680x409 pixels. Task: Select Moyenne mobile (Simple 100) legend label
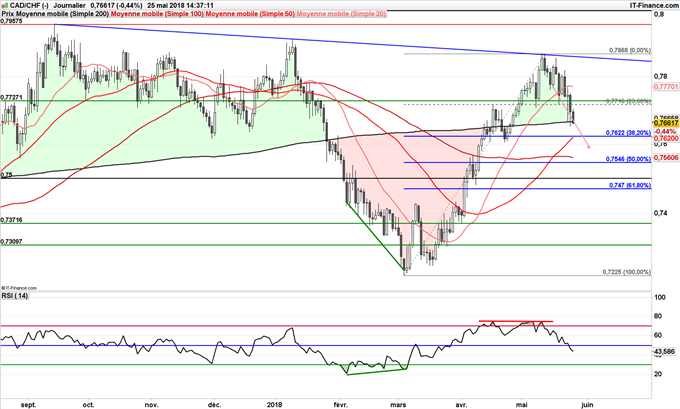157,14
